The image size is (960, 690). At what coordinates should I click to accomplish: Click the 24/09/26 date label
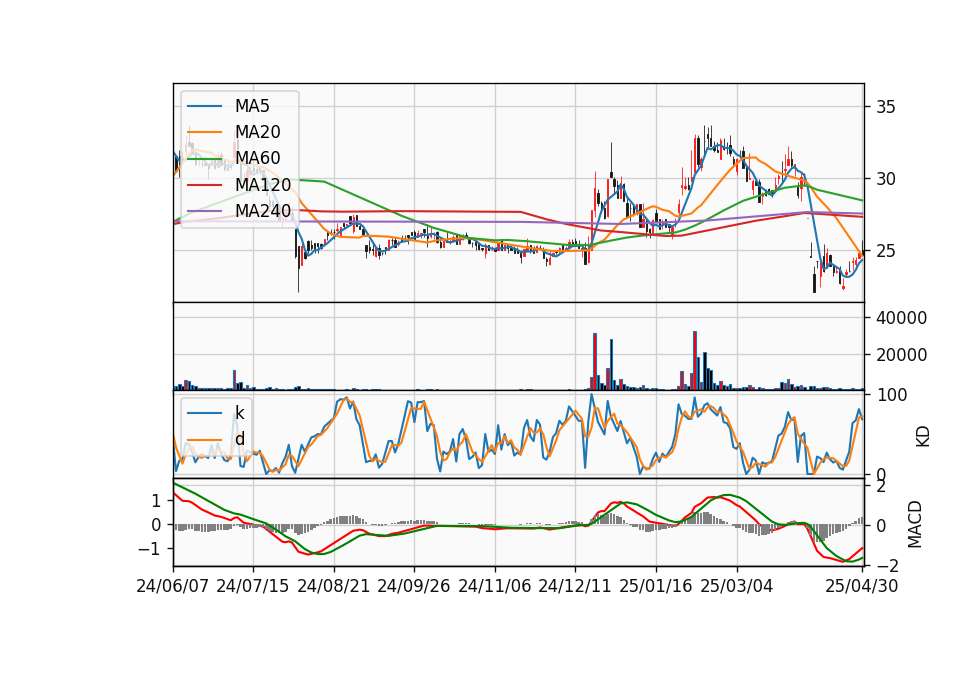point(414,586)
